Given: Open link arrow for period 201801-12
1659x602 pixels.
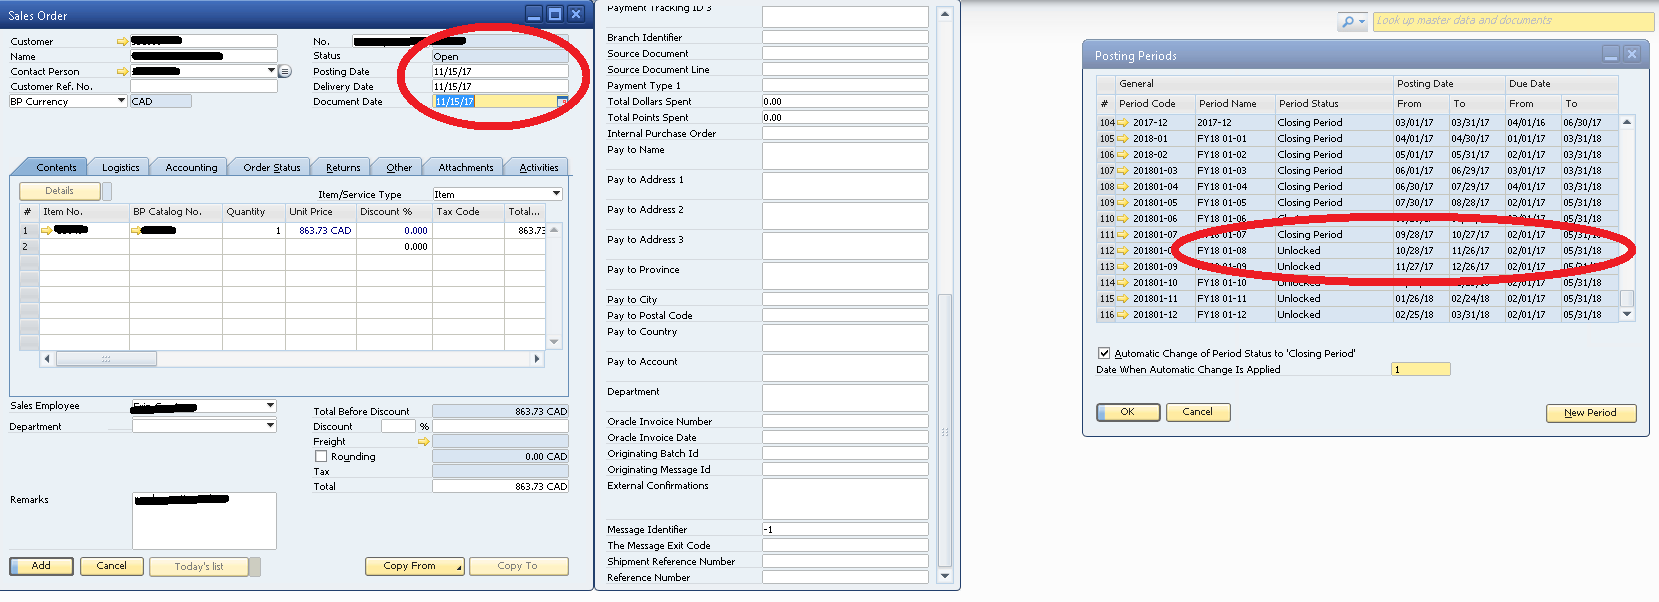Looking at the screenshot, I should tap(1123, 315).
